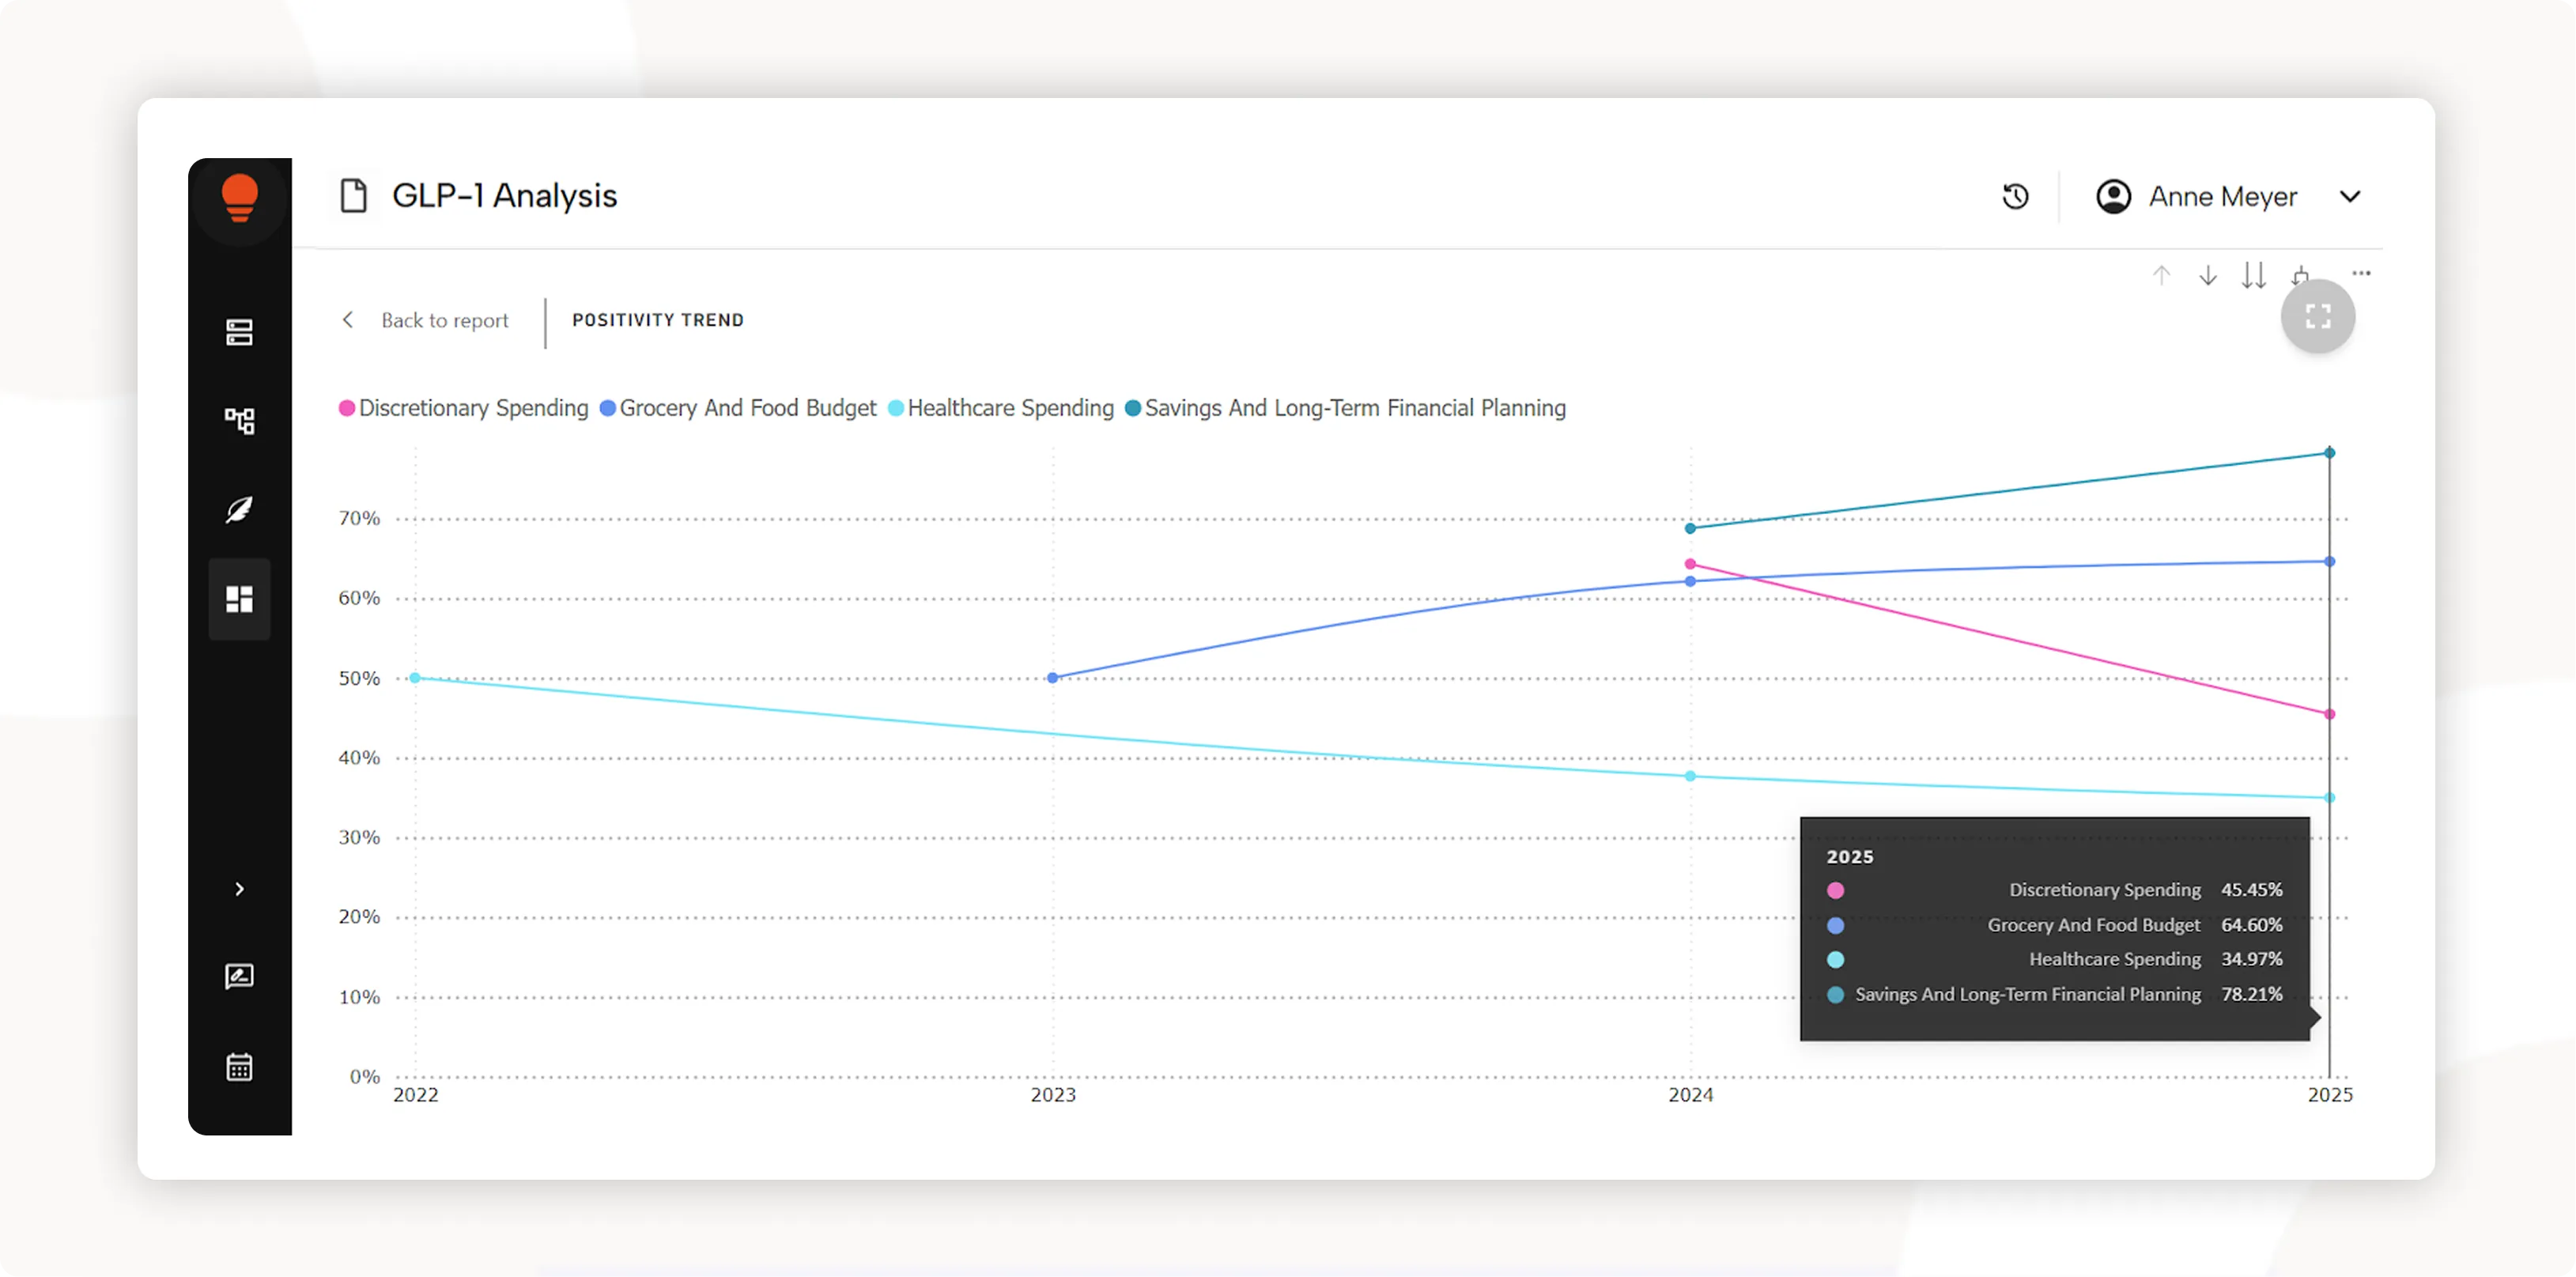Open the data storage sidebar icon
The height and width of the screenshot is (1277, 2576).
point(239,332)
